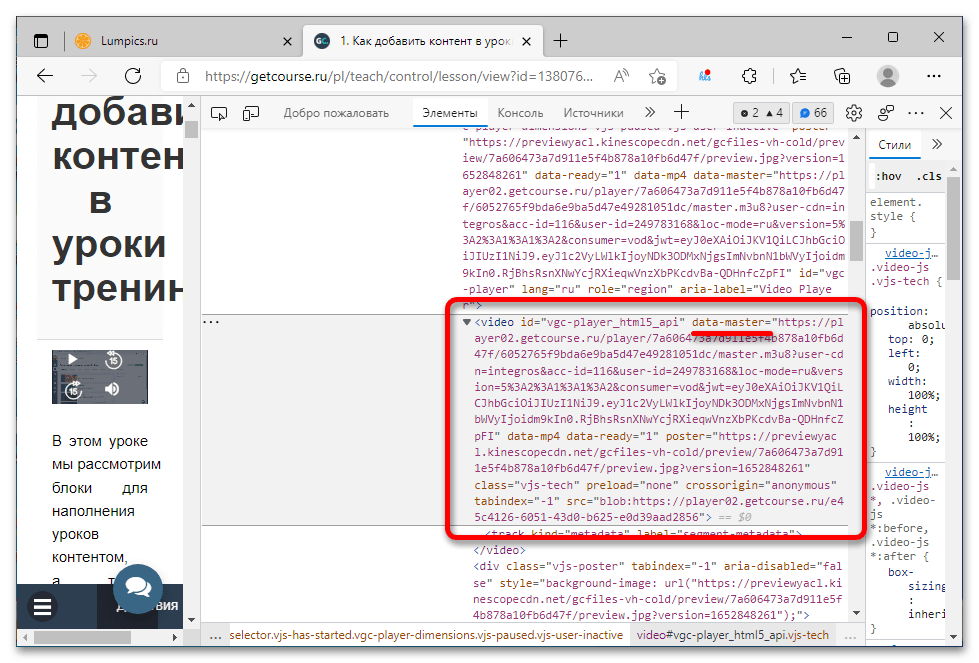Viewport: 979px width, 663px height.
Task: Open the errors and warnings counter
Action: coord(762,113)
